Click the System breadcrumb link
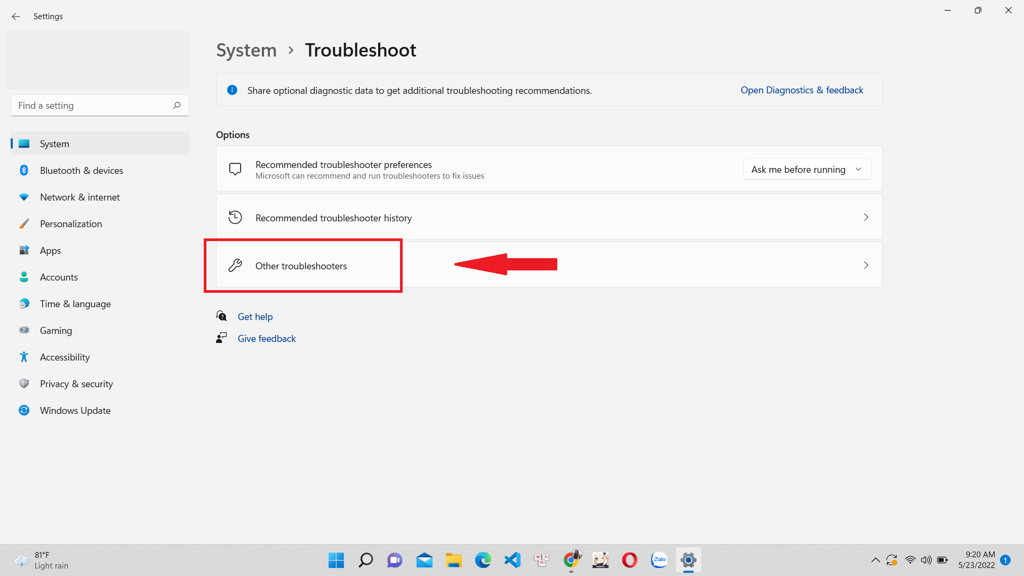Viewport: 1024px width, 576px height. [246, 50]
